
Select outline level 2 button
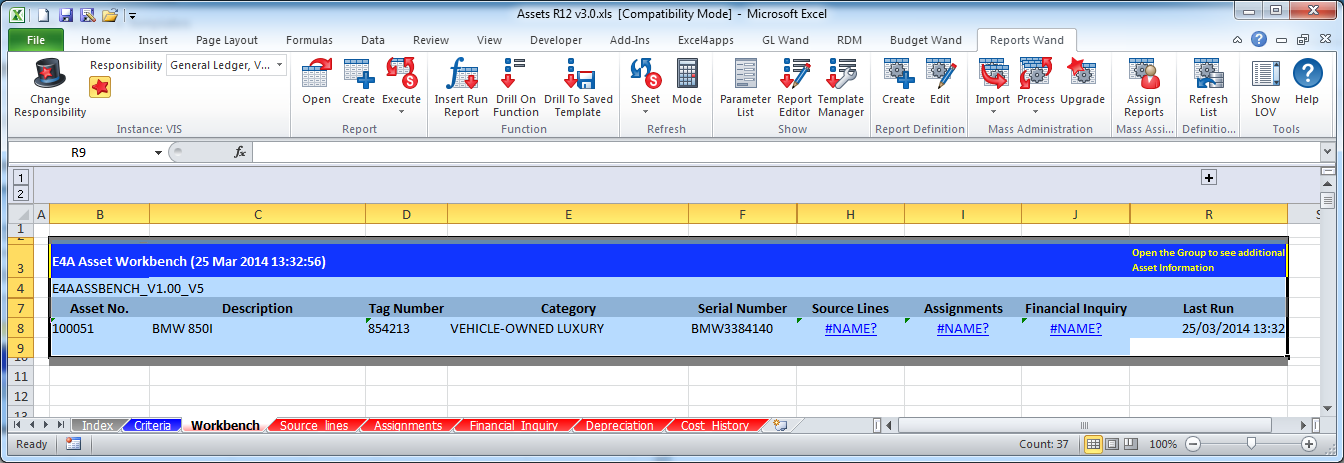coord(20,193)
